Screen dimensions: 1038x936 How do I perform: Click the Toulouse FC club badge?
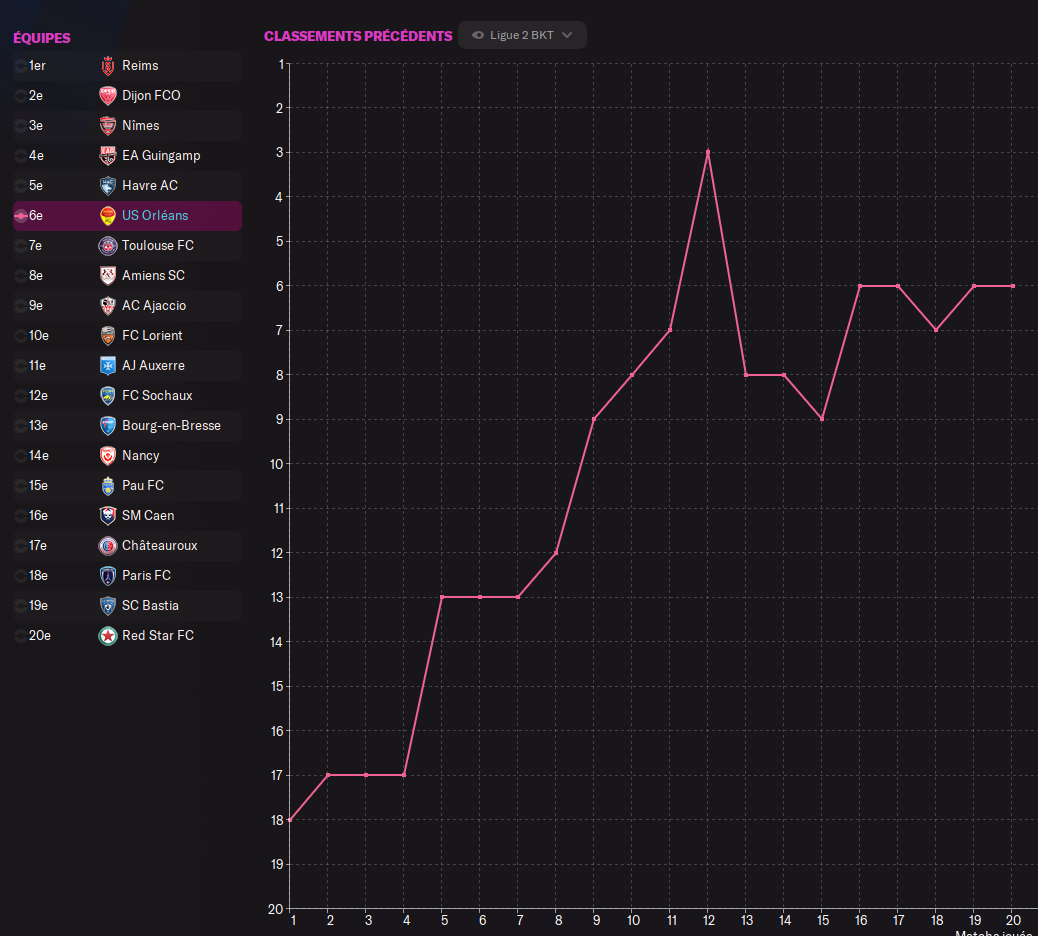pyautogui.click(x=107, y=246)
